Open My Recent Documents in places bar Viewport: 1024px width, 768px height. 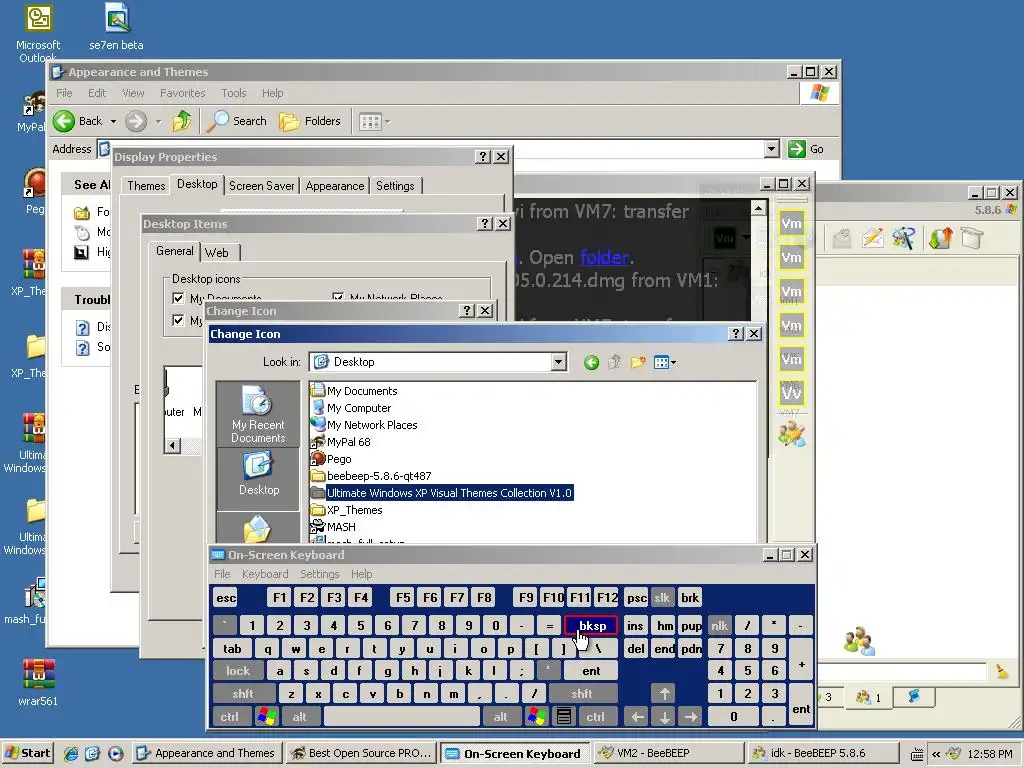coord(258,415)
